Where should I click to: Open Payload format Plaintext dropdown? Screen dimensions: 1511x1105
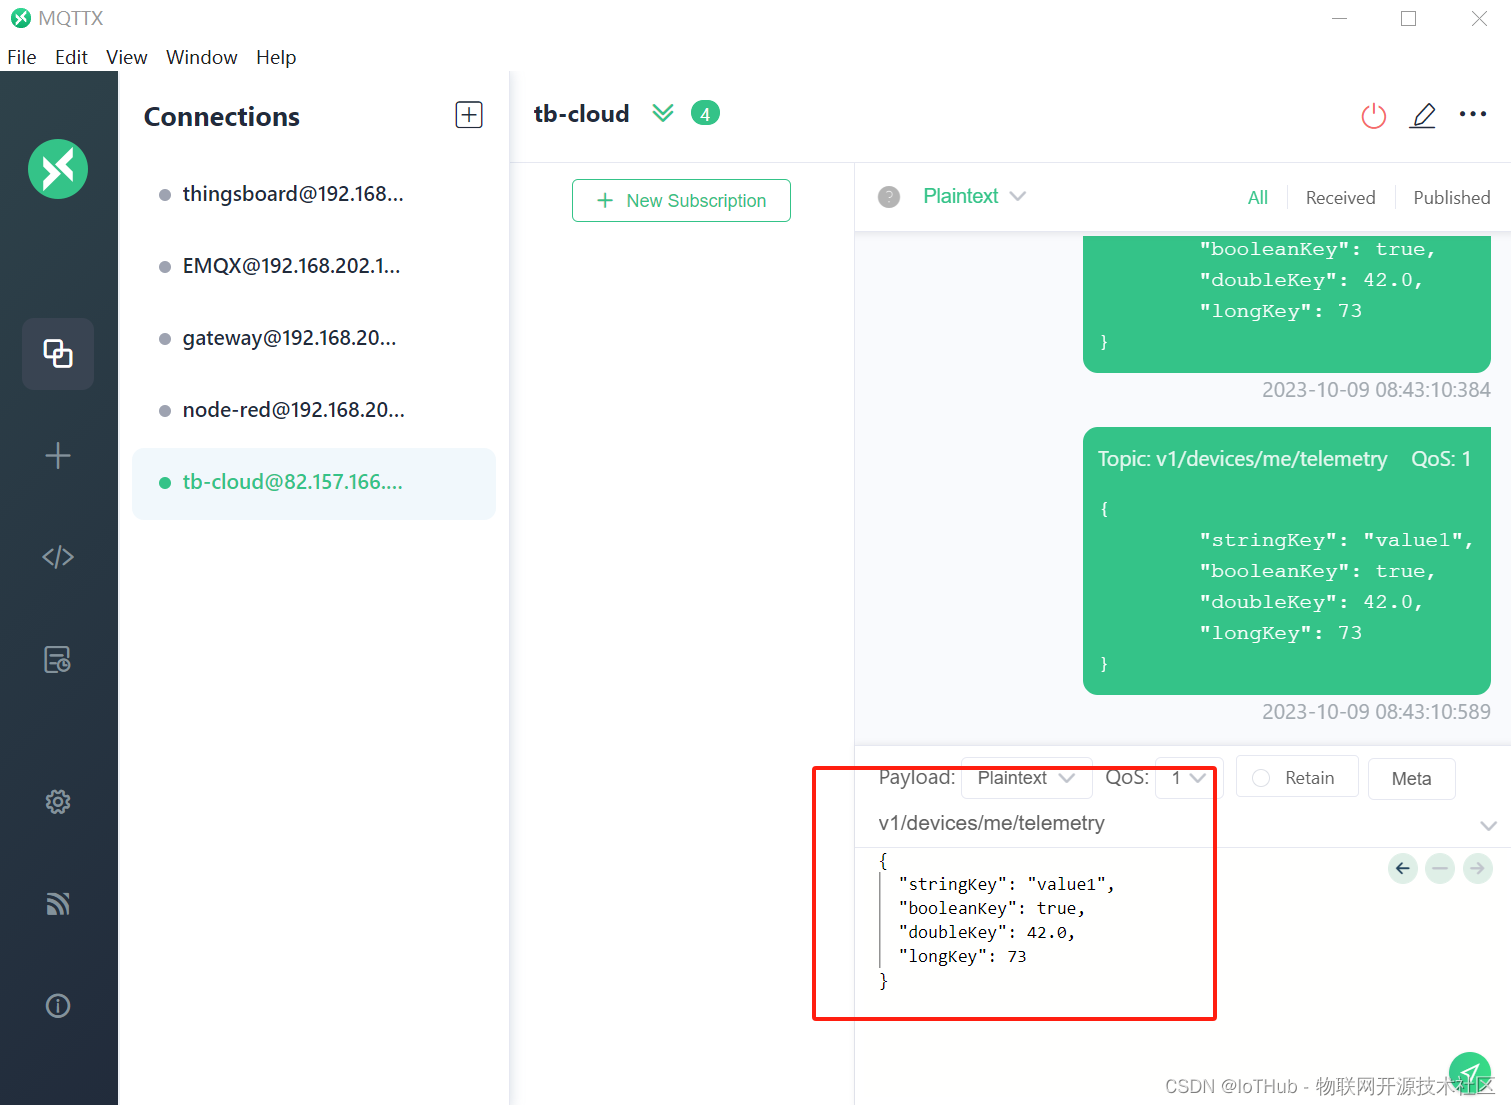[x=1026, y=777]
